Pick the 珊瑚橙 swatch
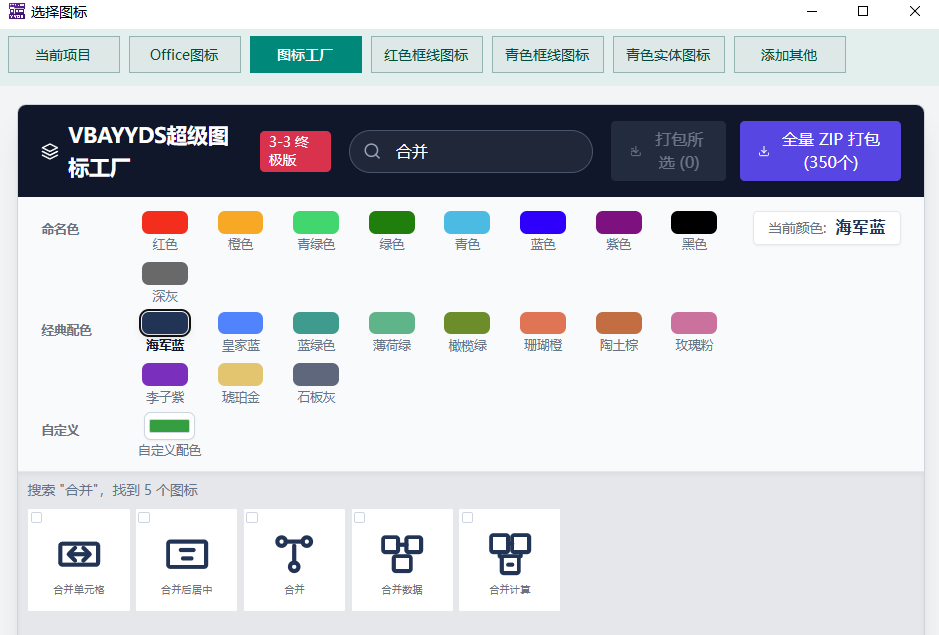939x635 pixels. (x=543, y=323)
